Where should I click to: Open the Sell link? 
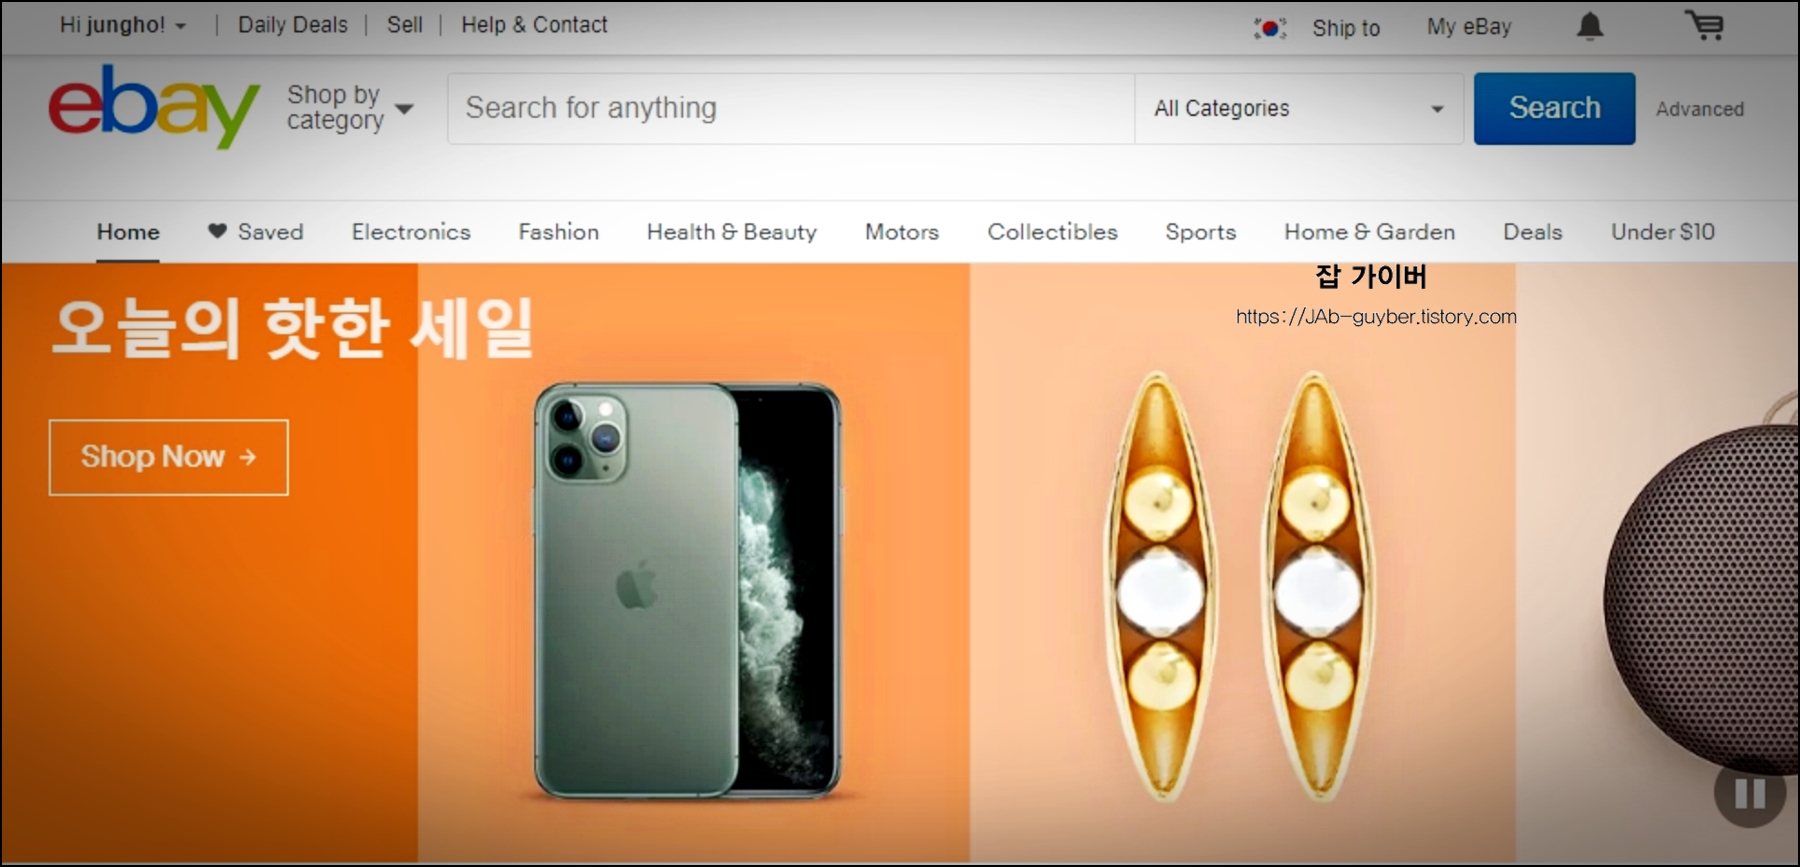coord(405,25)
